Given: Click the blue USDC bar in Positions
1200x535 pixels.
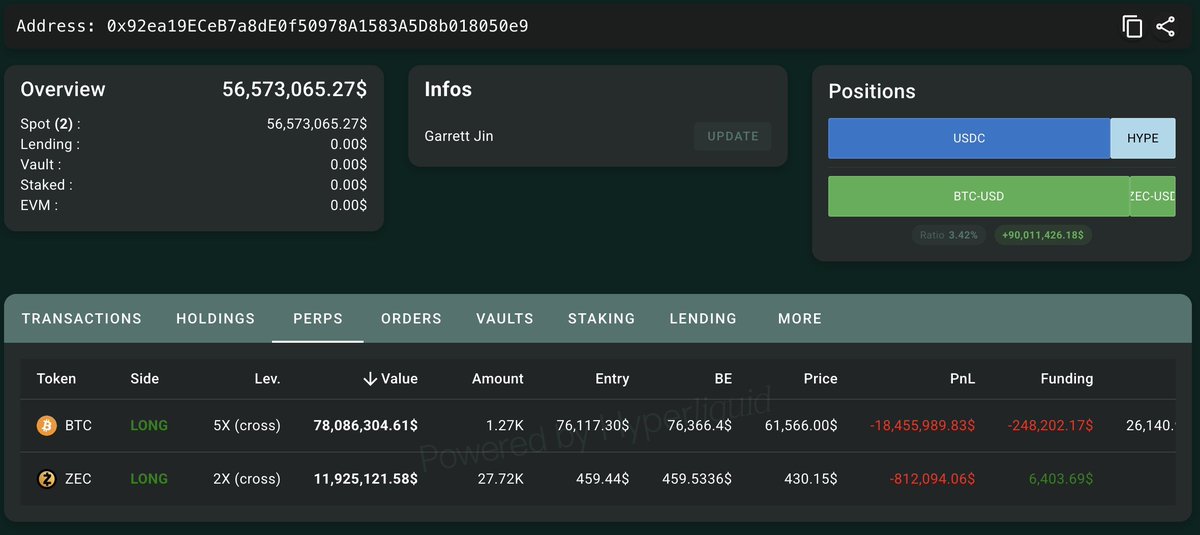Looking at the screenshot, I should point(969,138).
